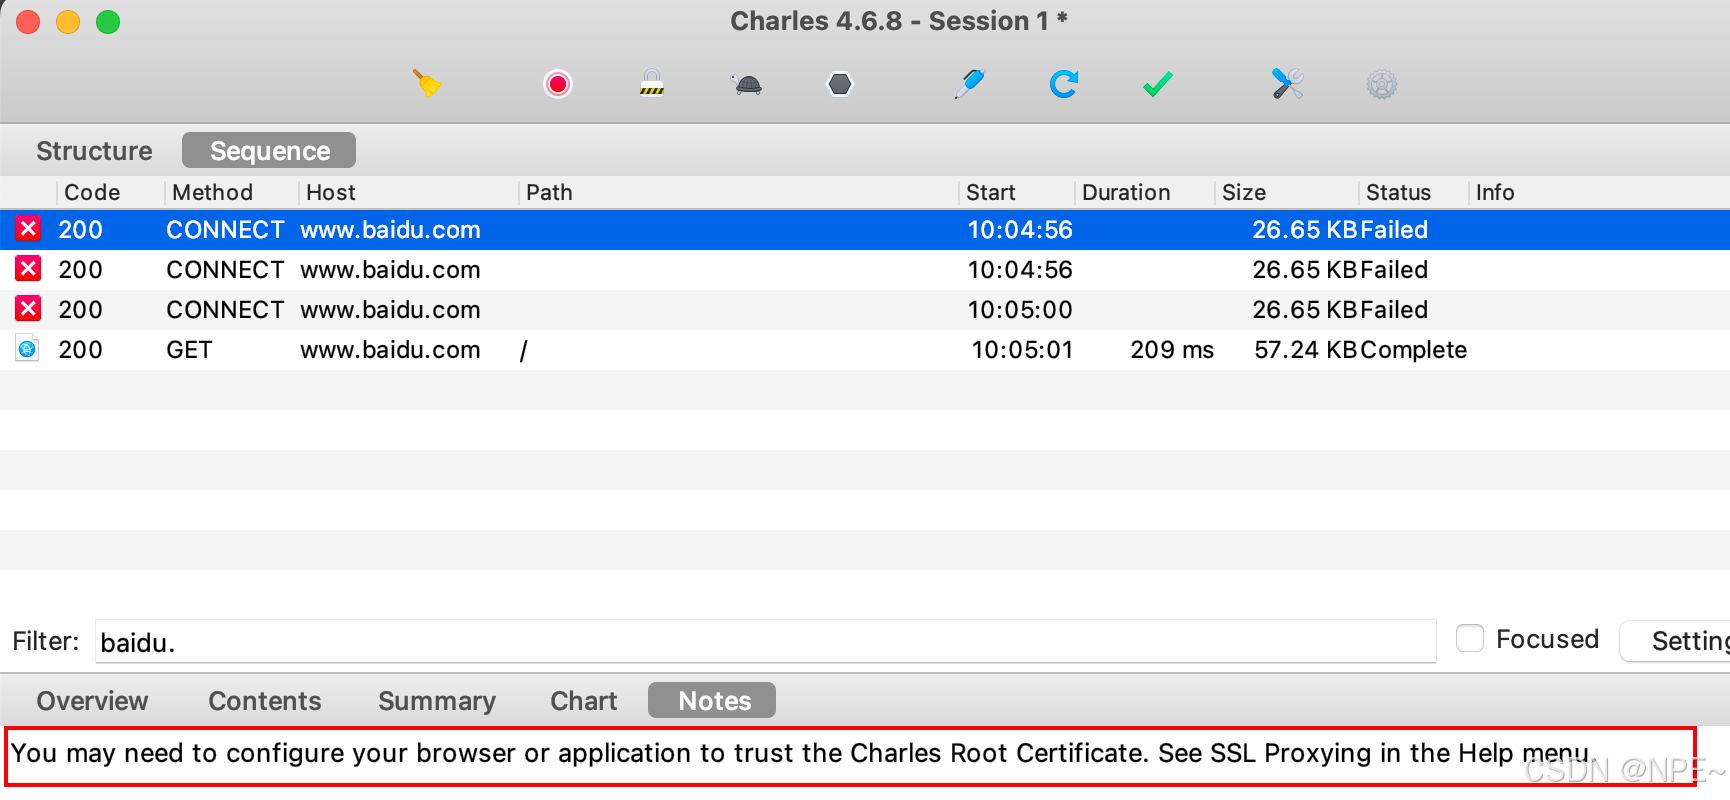
Task: Click the failed icon on the 10:05:00 row
Action: click(x=28, y=309)
